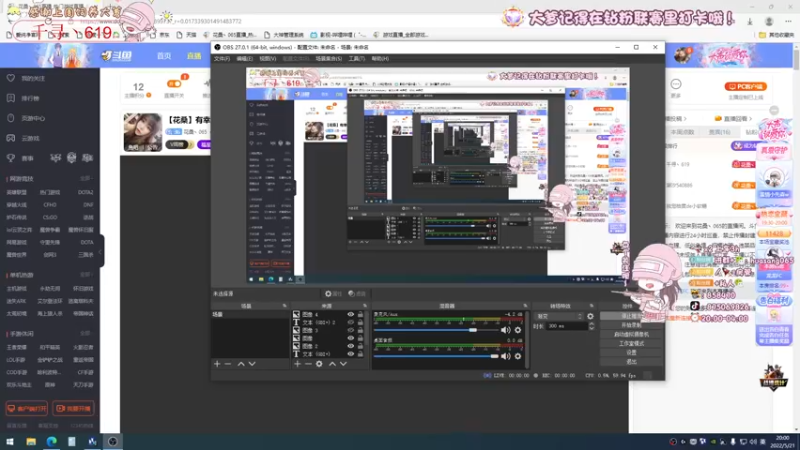Open the transition type dropdown showing 渐变
Screen dimensions: 800x450
(x=559, y=316)
